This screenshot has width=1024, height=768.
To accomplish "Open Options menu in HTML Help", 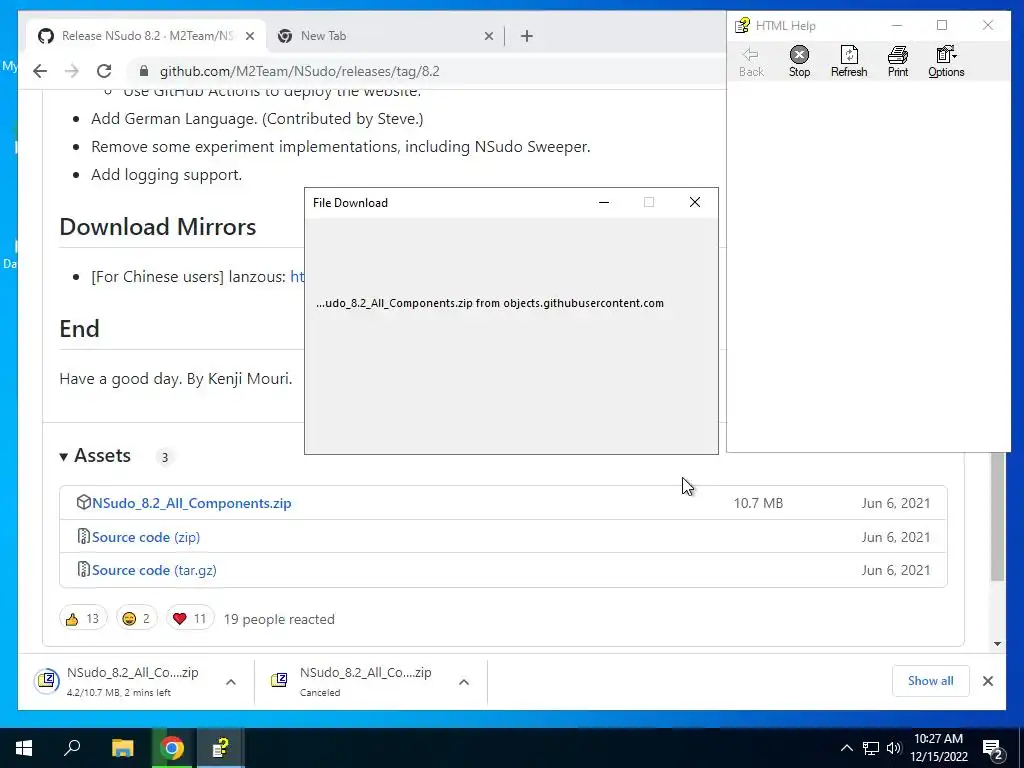I will pyautogui.click(x=946, y=62).
